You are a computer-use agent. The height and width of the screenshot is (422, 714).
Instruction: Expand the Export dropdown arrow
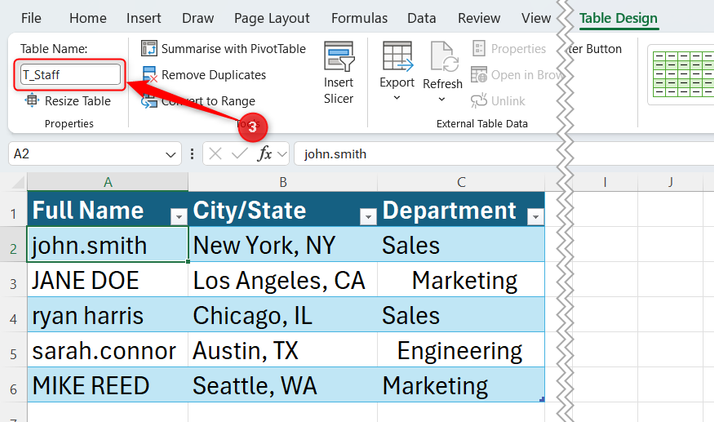[397, 97]
